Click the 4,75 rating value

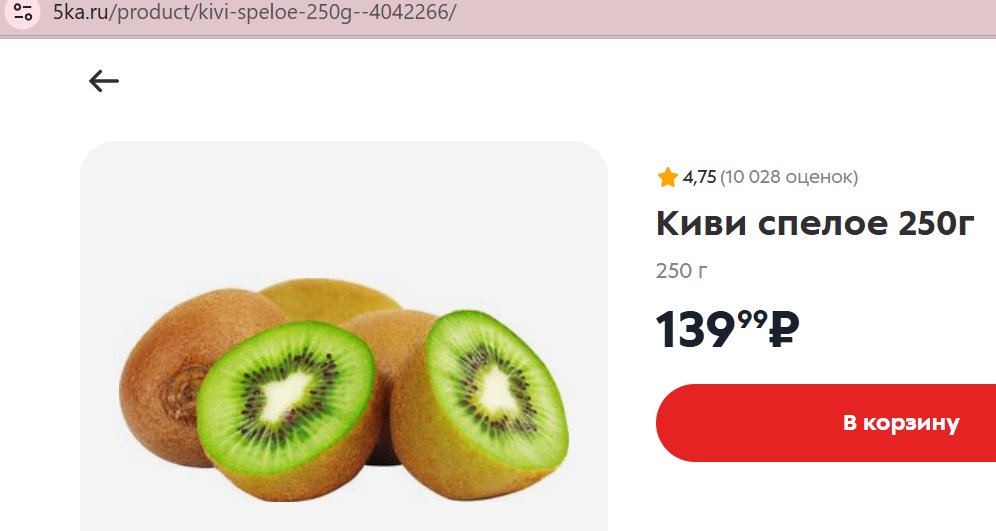tap(699, 177)
